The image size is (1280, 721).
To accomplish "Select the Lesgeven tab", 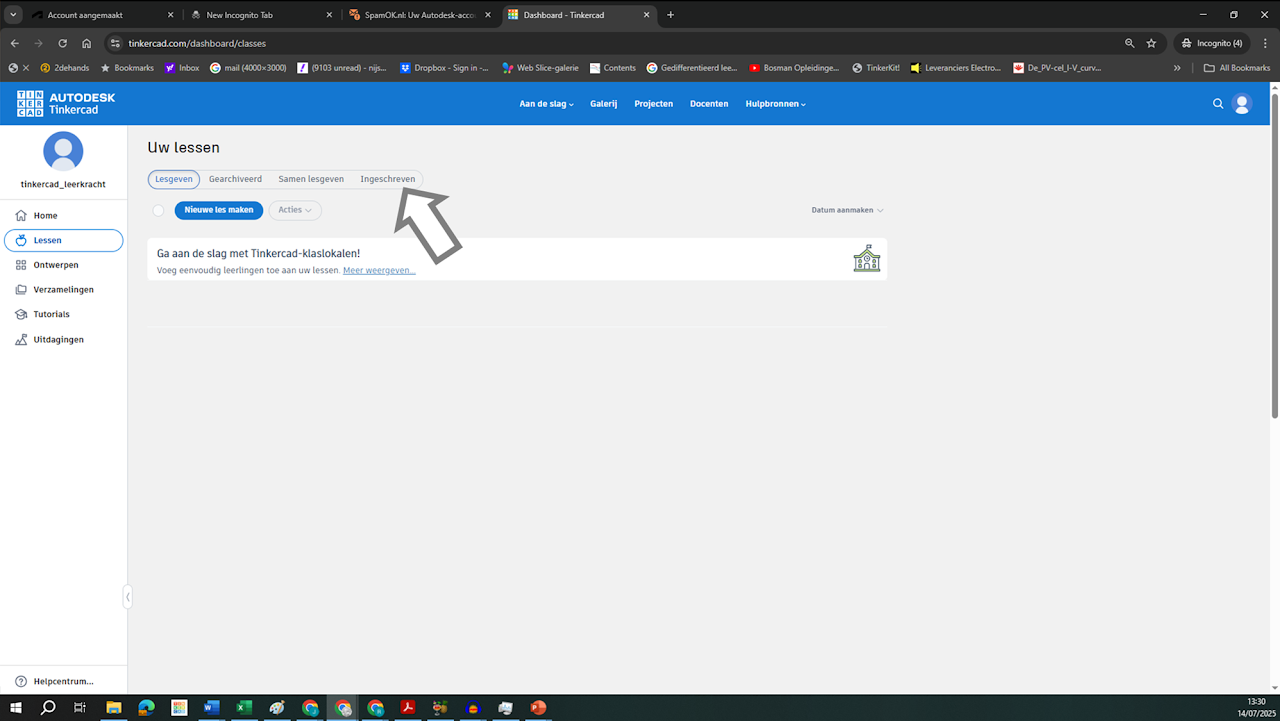I will click(x=174, y=179).
